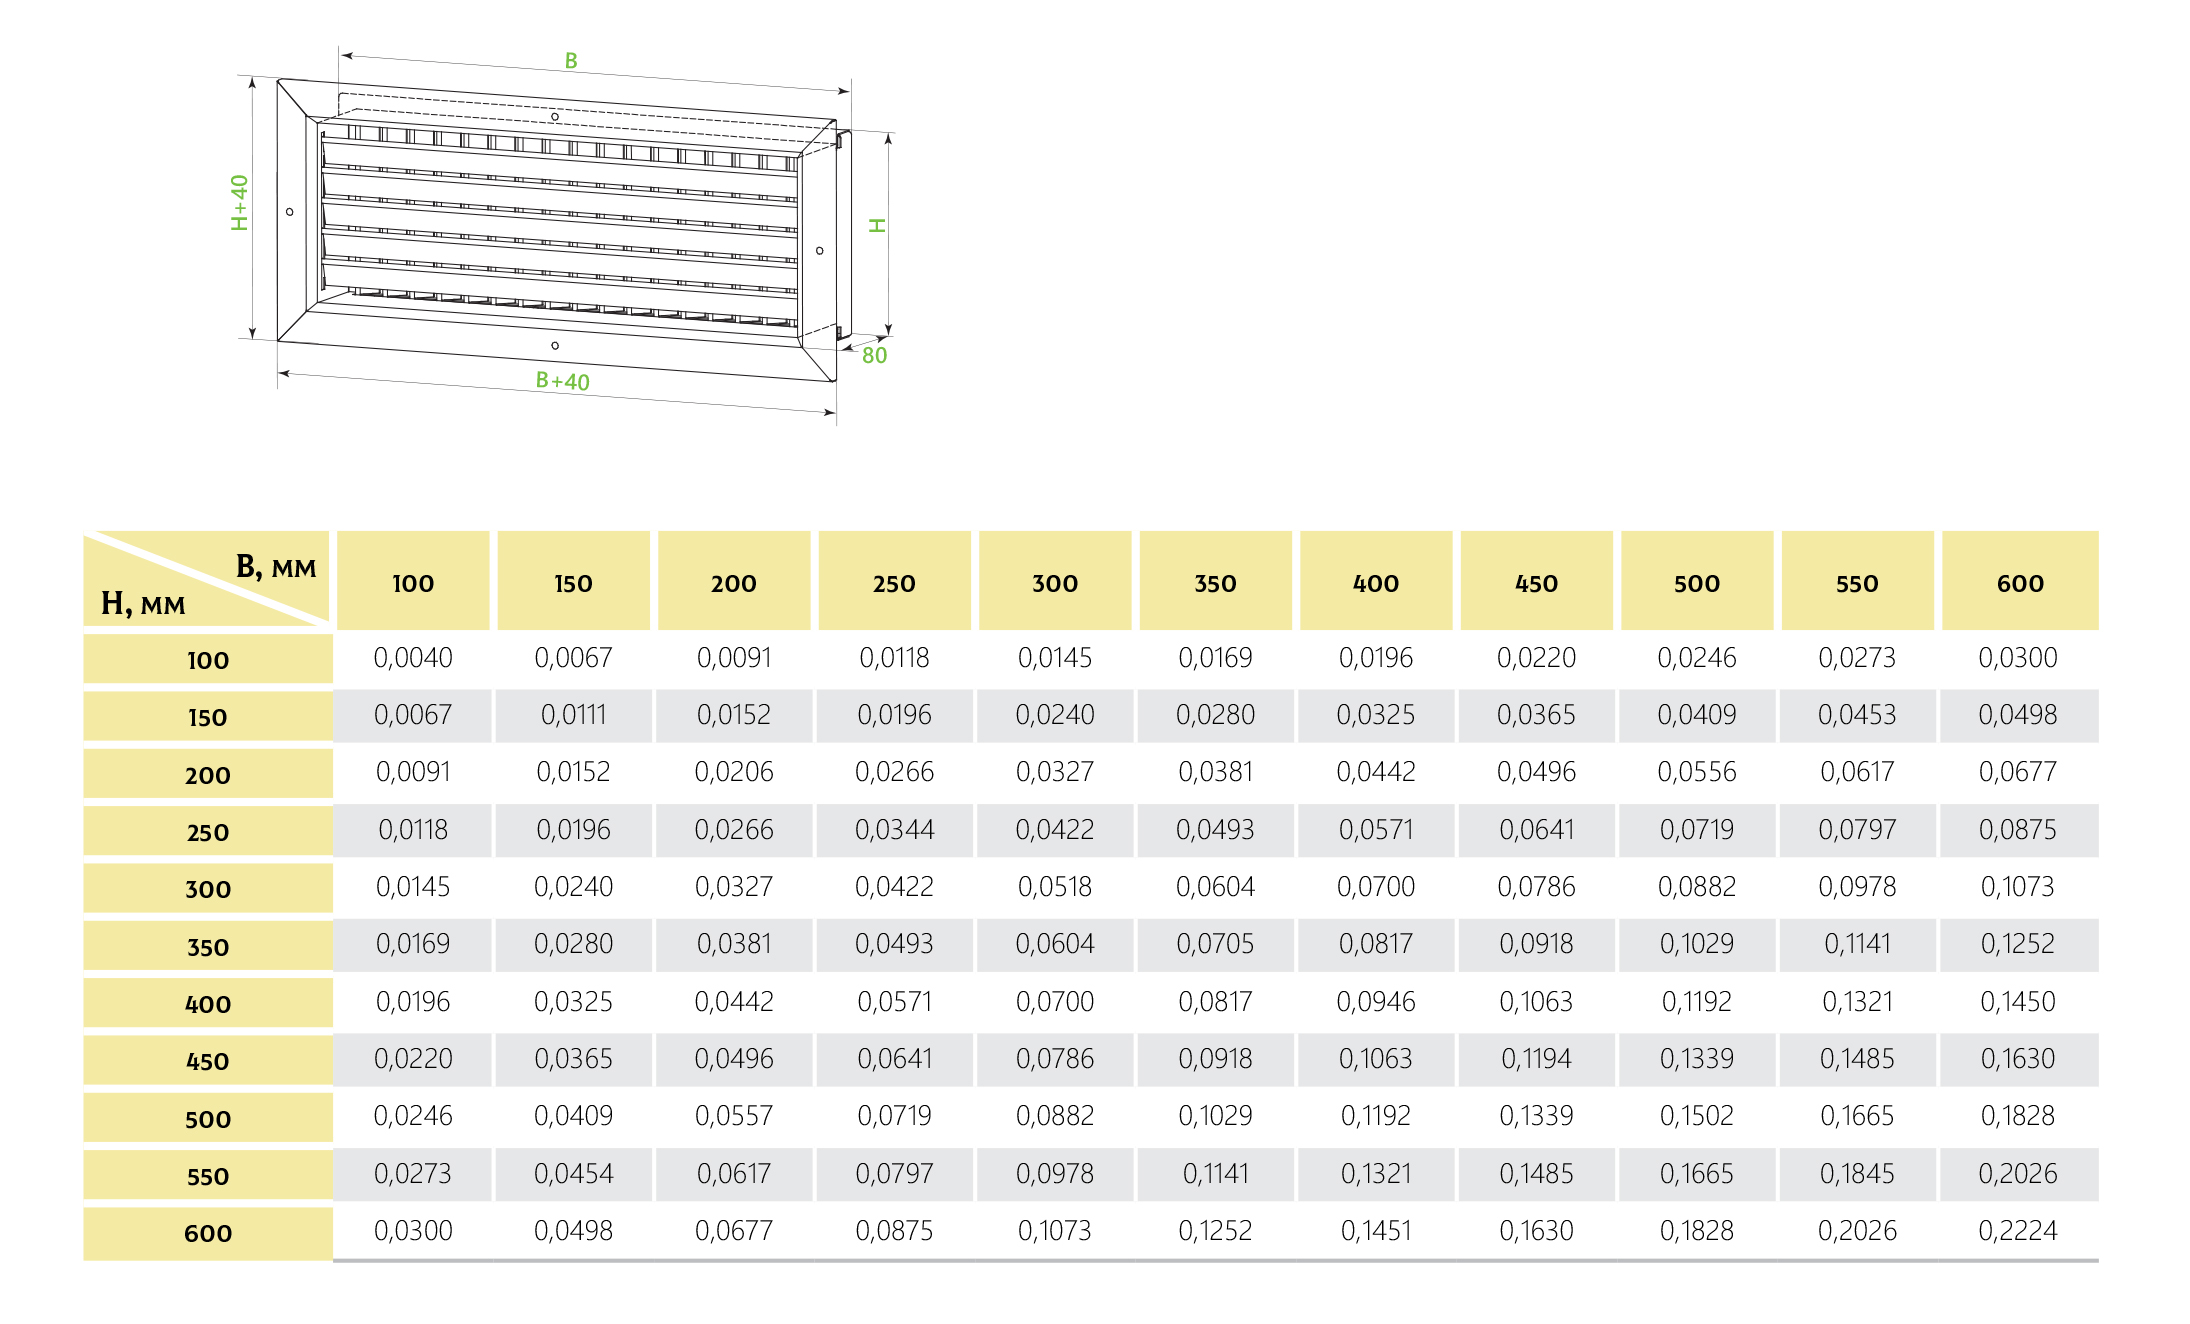Click 0,0498 in the H 150 row
Screen dimensions: 2190x1324
pos(2018,715)
